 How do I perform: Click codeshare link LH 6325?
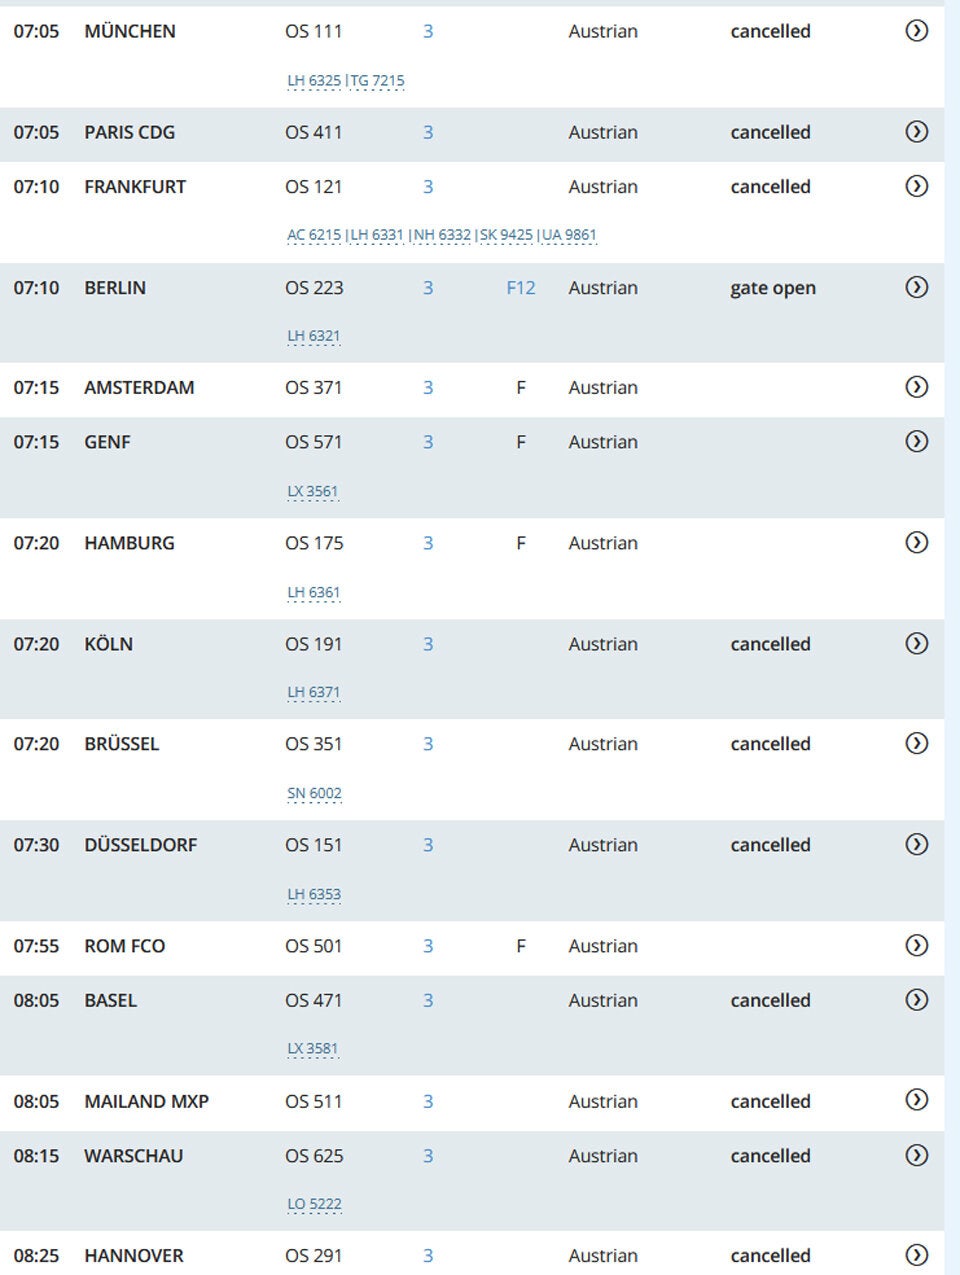[x=314, y=81]
